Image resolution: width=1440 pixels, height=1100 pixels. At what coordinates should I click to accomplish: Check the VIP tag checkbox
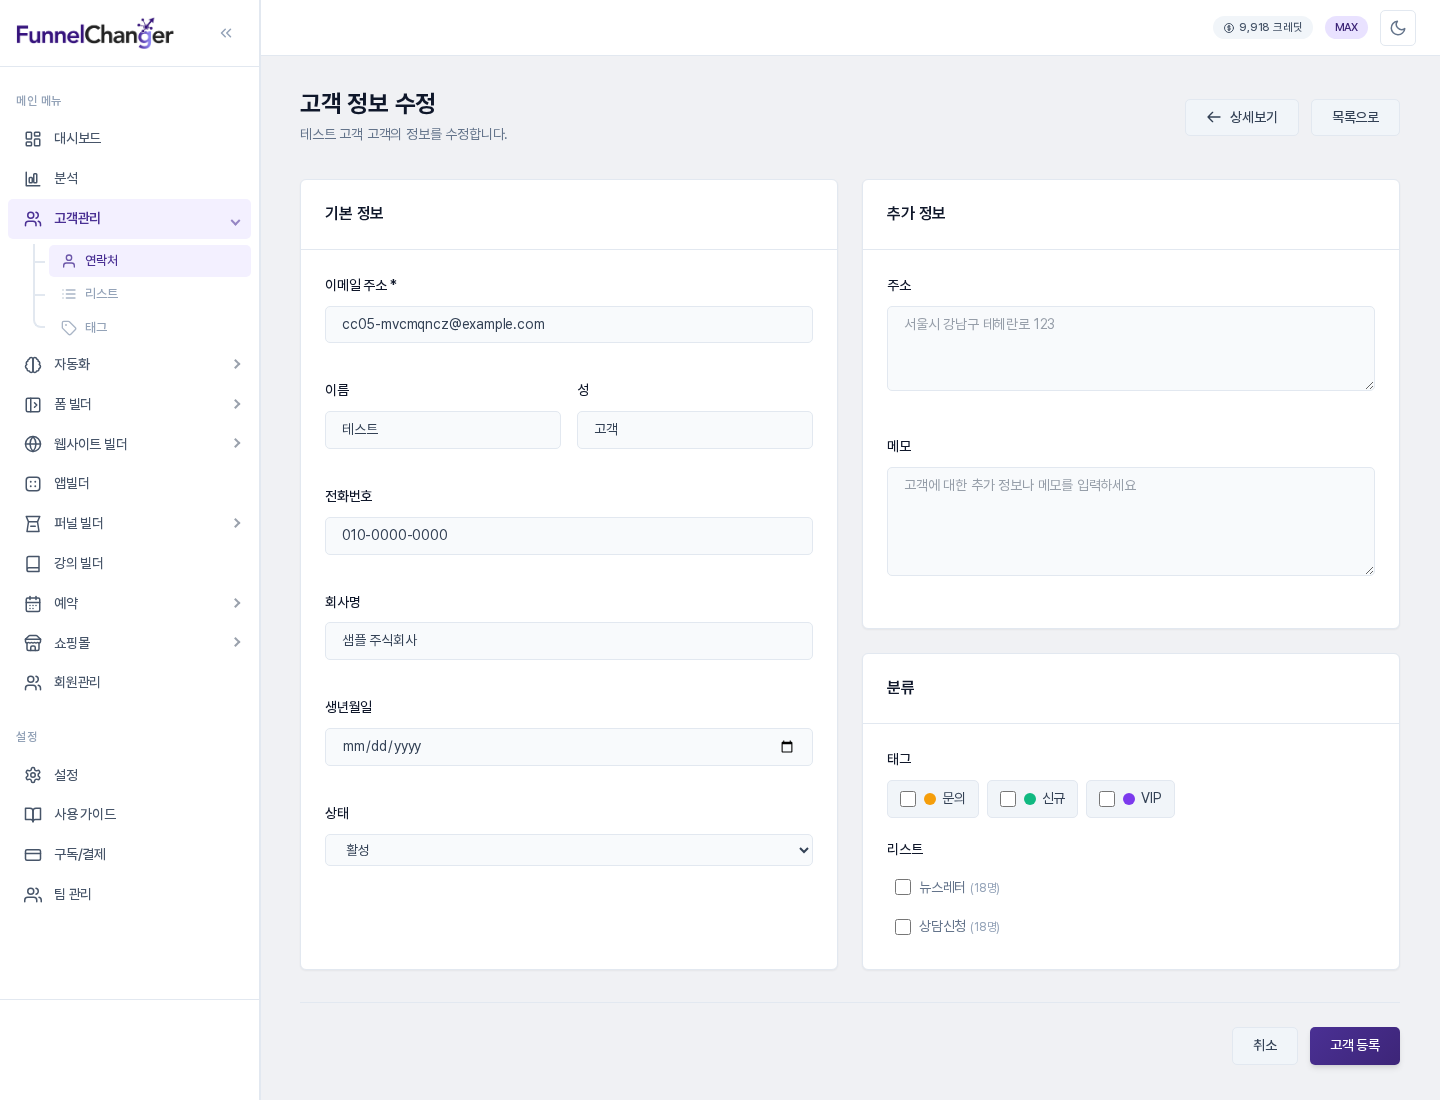[1107, 799]
